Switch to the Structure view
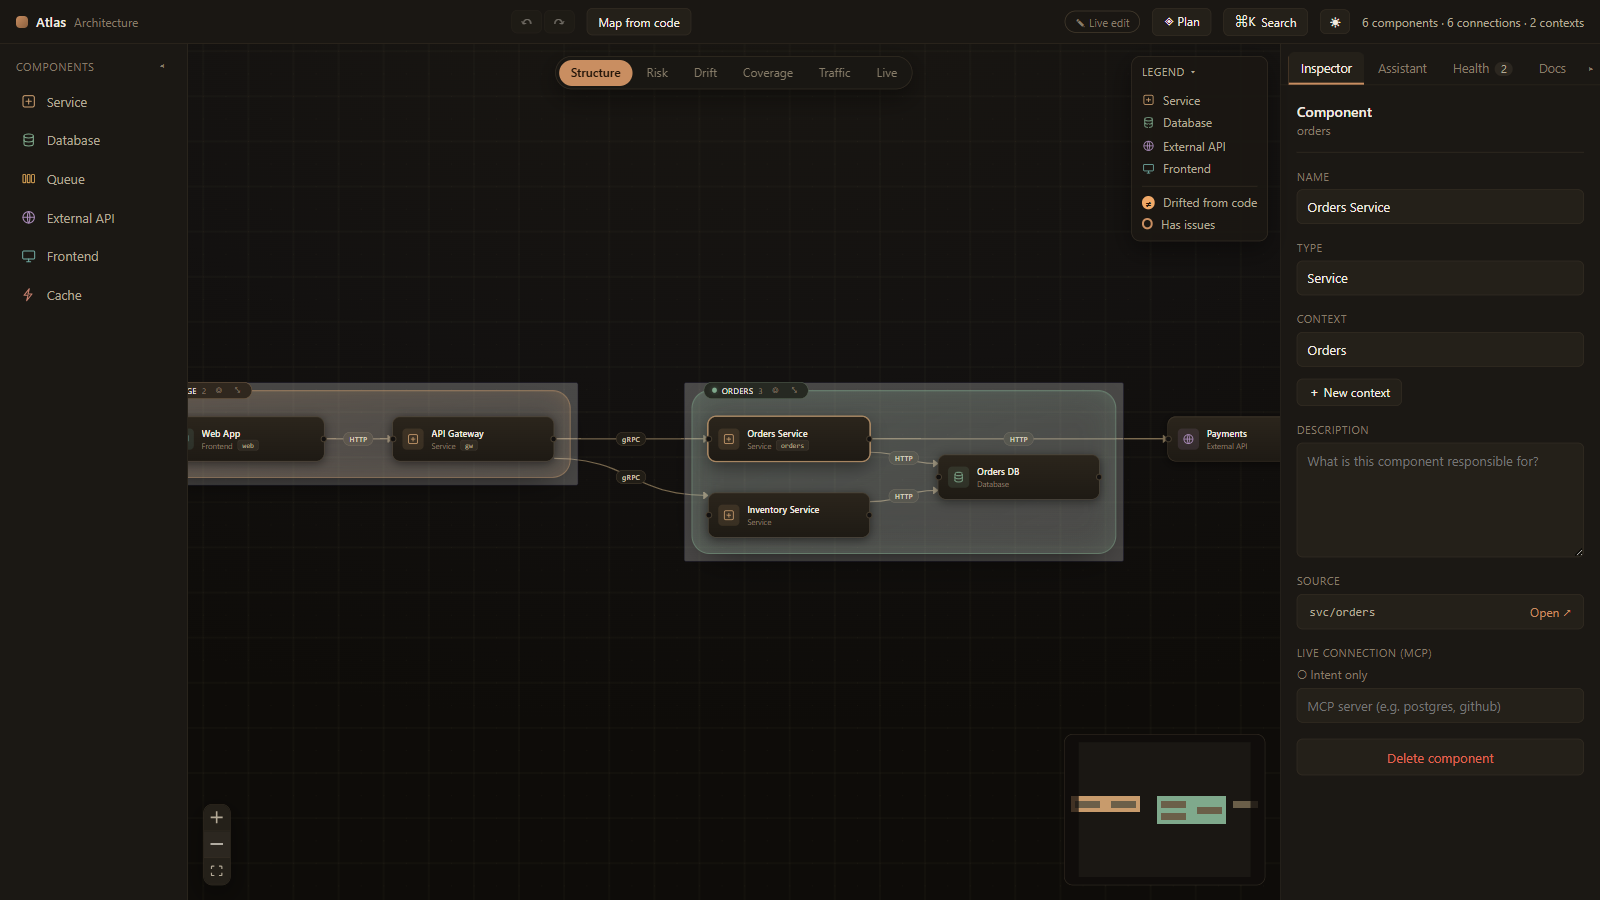The height and width of the screenshot is (900, 1600). tap(596, 73)
